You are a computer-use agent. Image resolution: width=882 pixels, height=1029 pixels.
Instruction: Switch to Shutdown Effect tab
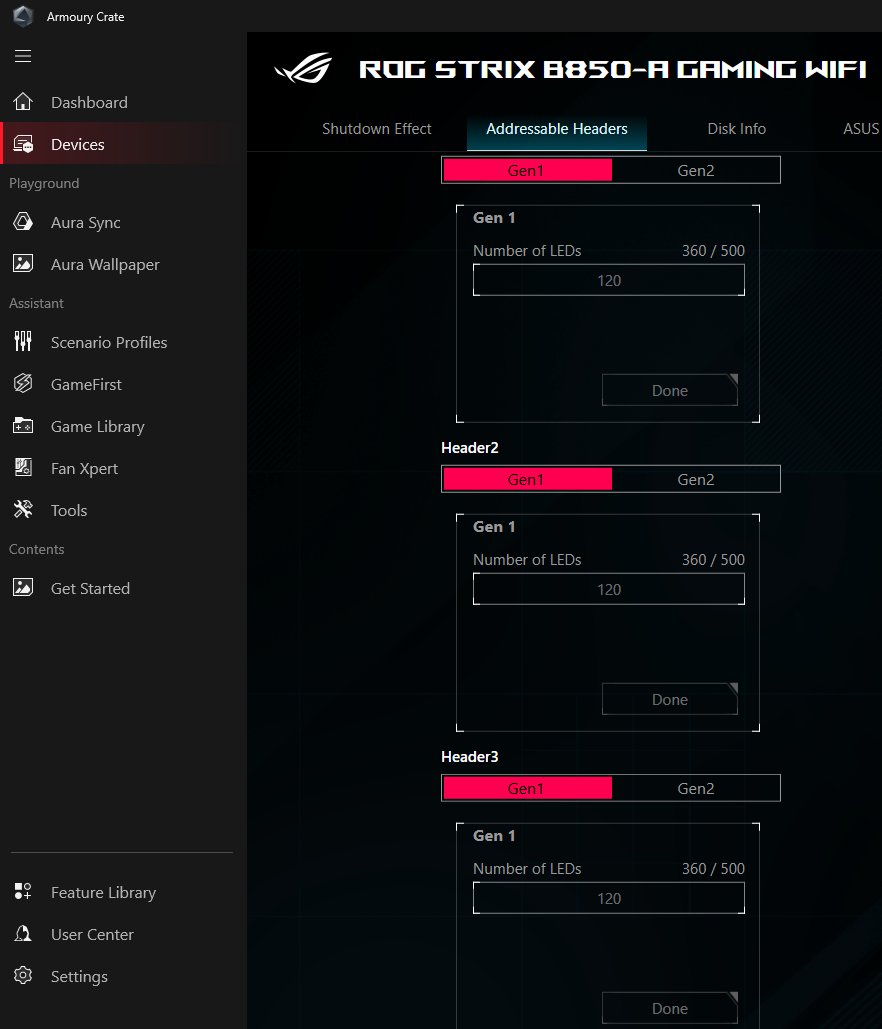click(x=377, y=129)
